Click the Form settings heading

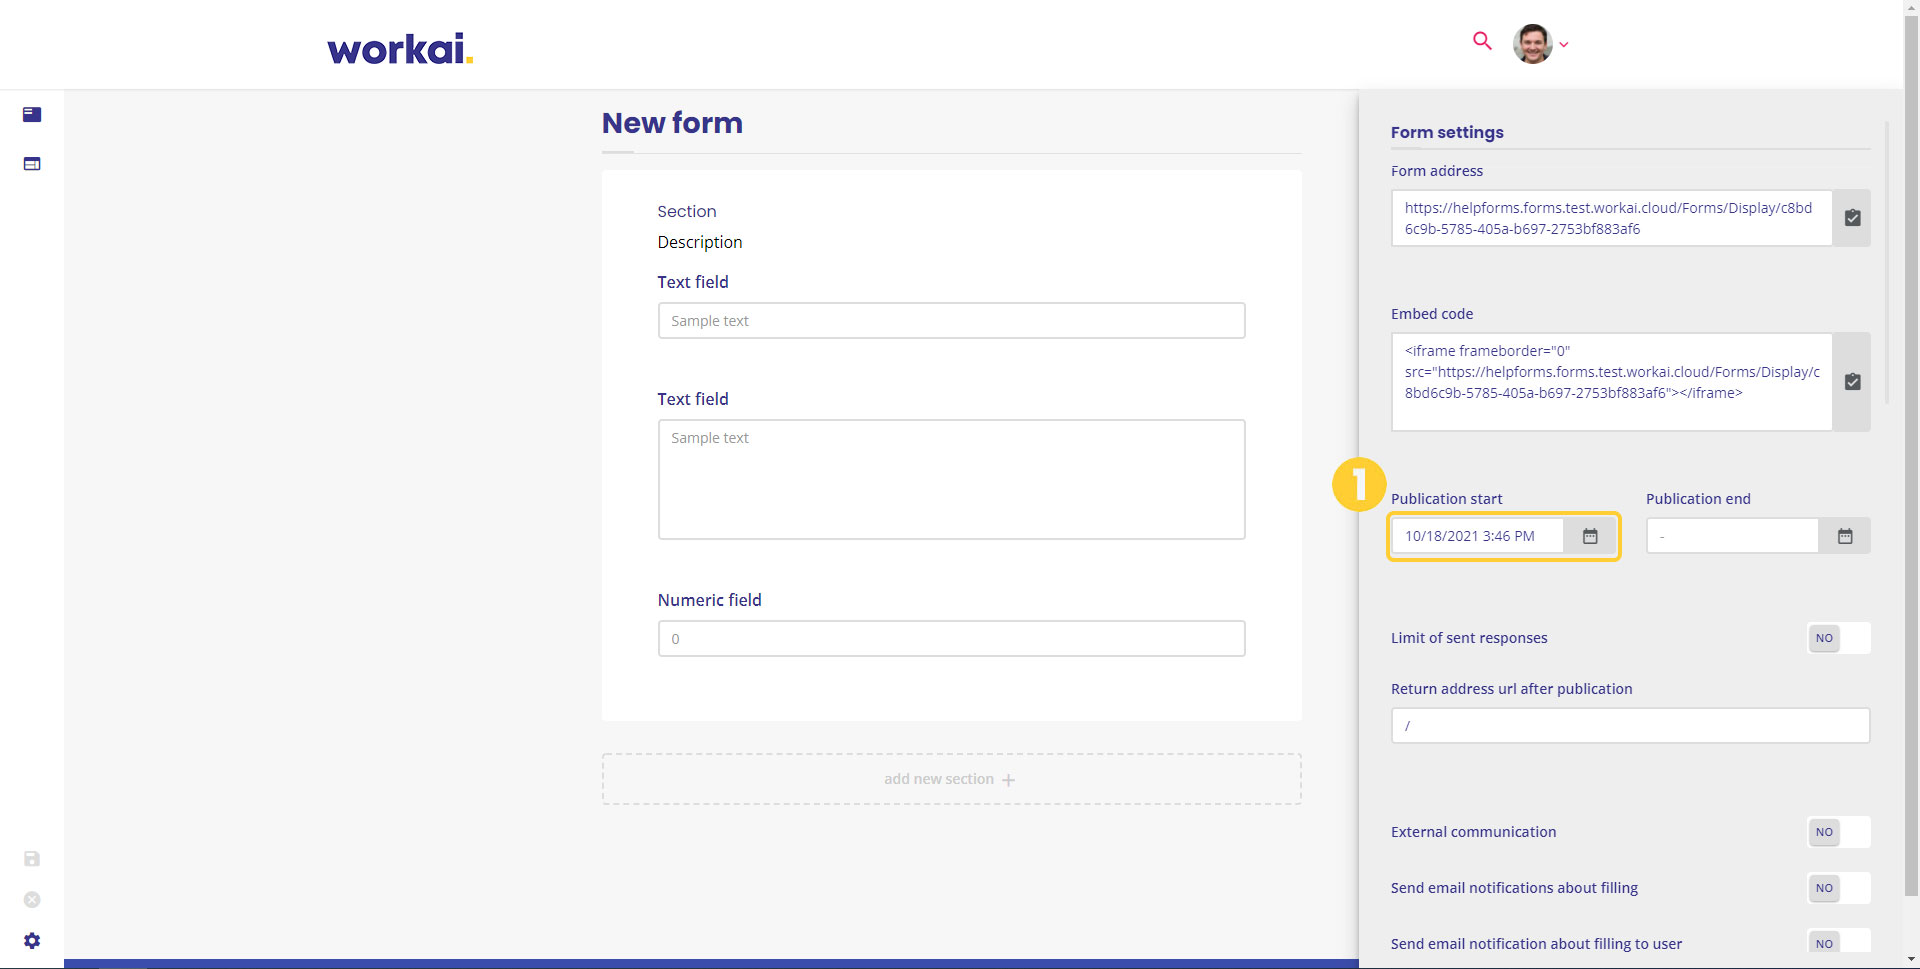(1447, 132)
